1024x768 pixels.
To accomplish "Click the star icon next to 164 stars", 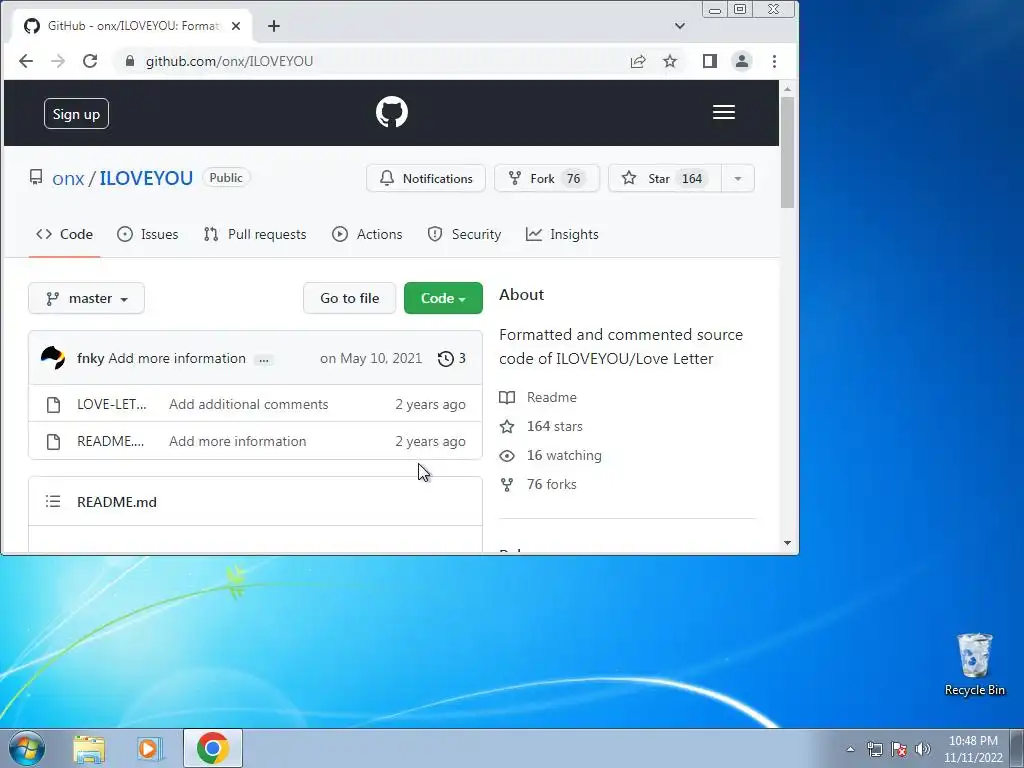I will pyautogui.click(x=507, y=426).
